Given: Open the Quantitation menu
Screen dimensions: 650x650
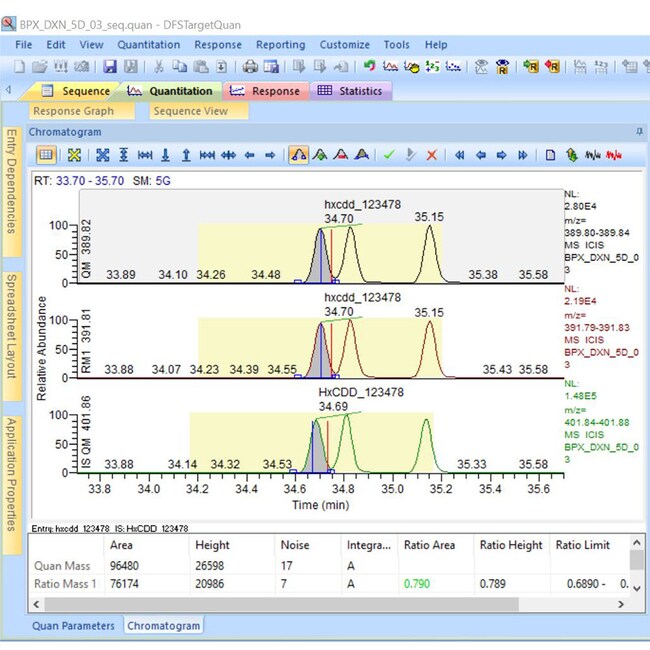Looking at the screenshot, I should tap(148, 45).
